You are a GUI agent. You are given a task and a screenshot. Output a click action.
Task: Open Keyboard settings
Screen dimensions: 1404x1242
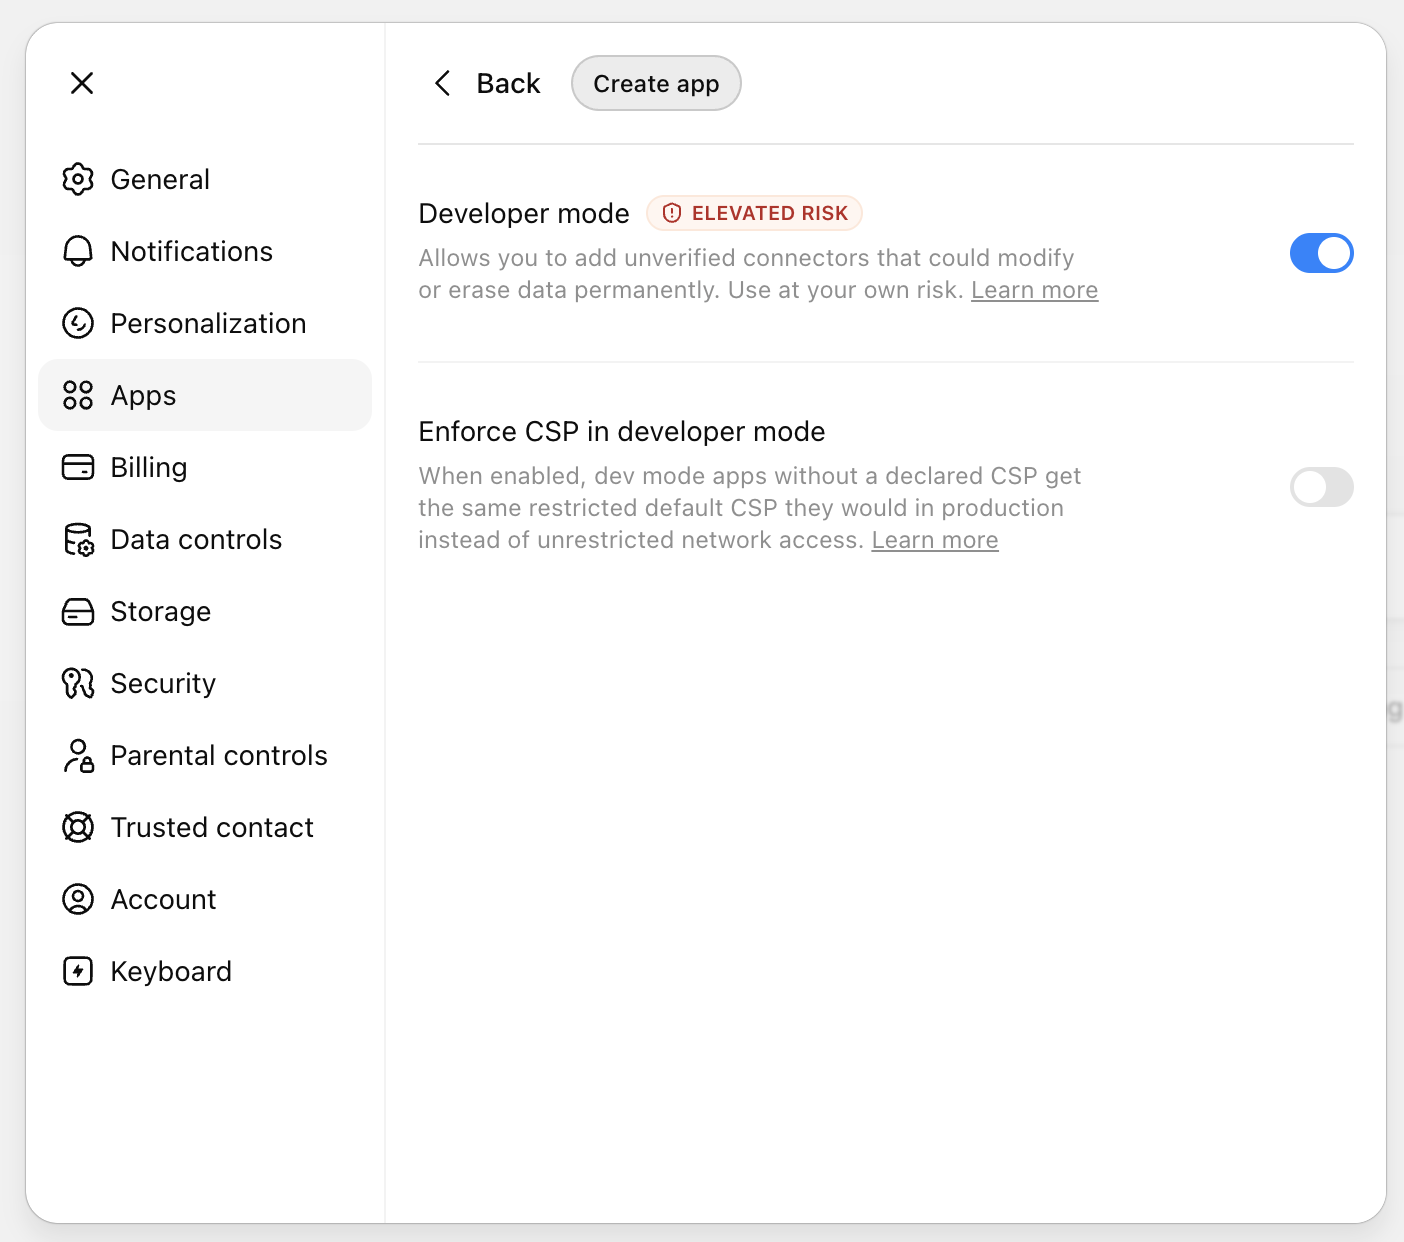coord(205,971)
